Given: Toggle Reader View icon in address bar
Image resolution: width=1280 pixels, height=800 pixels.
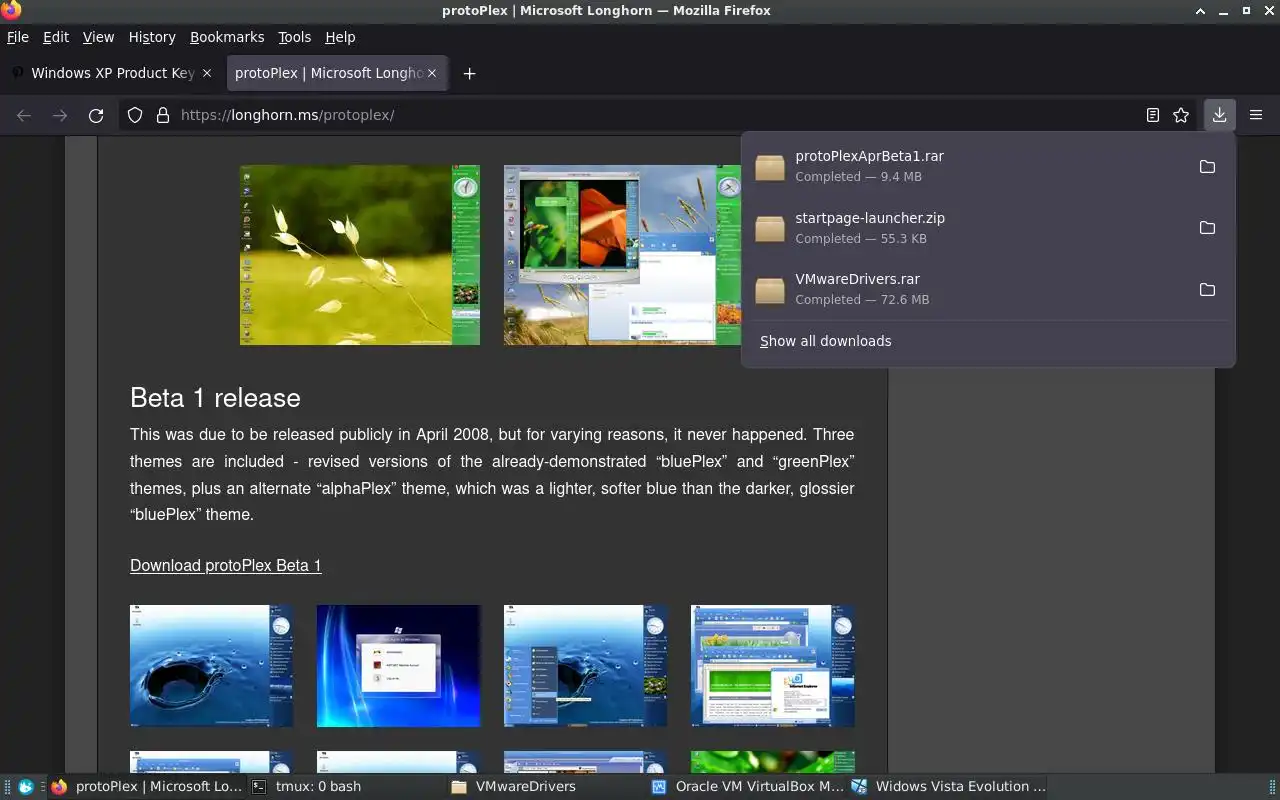Looking at the screenshot, I should click(x=1153, y=115).
